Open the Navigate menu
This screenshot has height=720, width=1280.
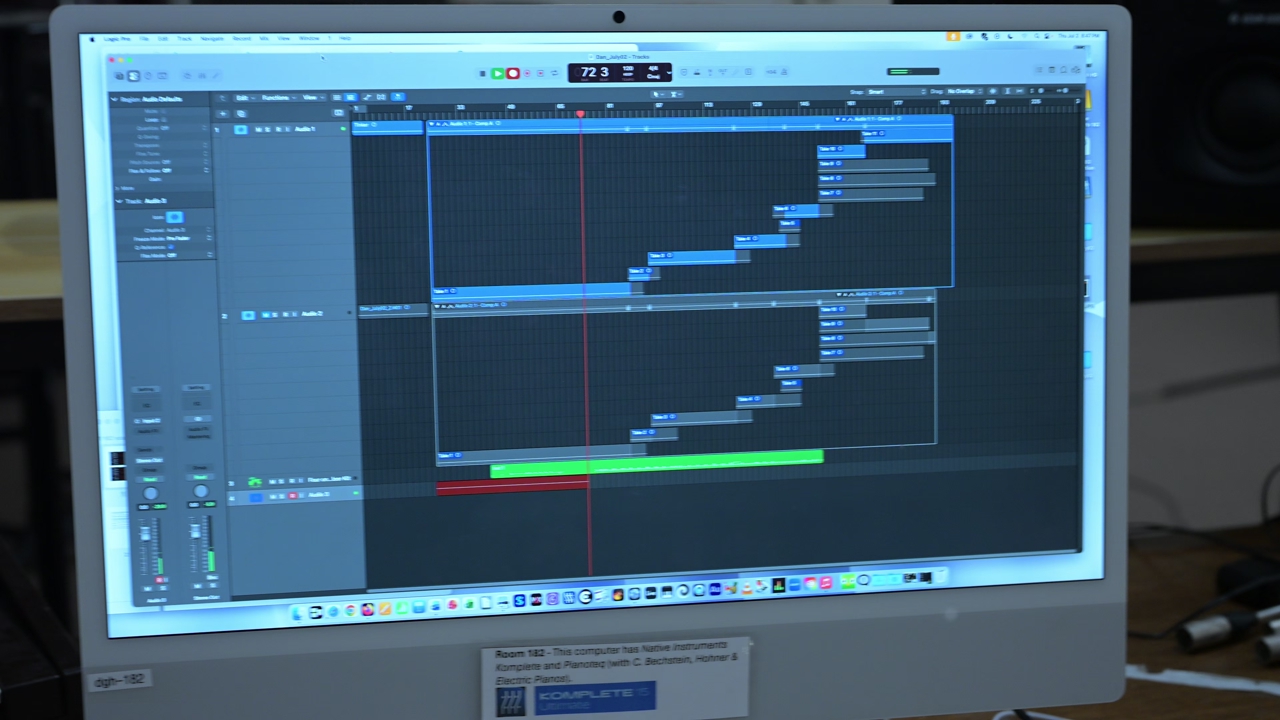click(x=212, y=38)
